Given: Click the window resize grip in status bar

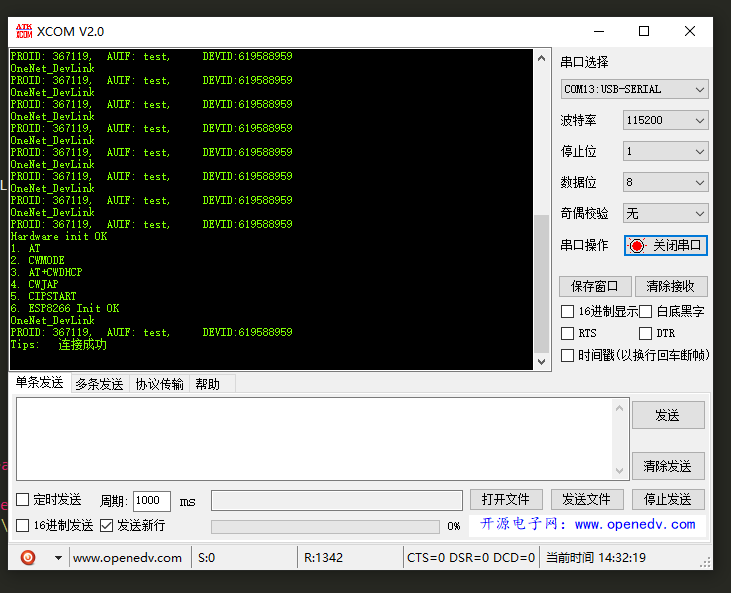Looking at the screenshot, I should (705, 562).
